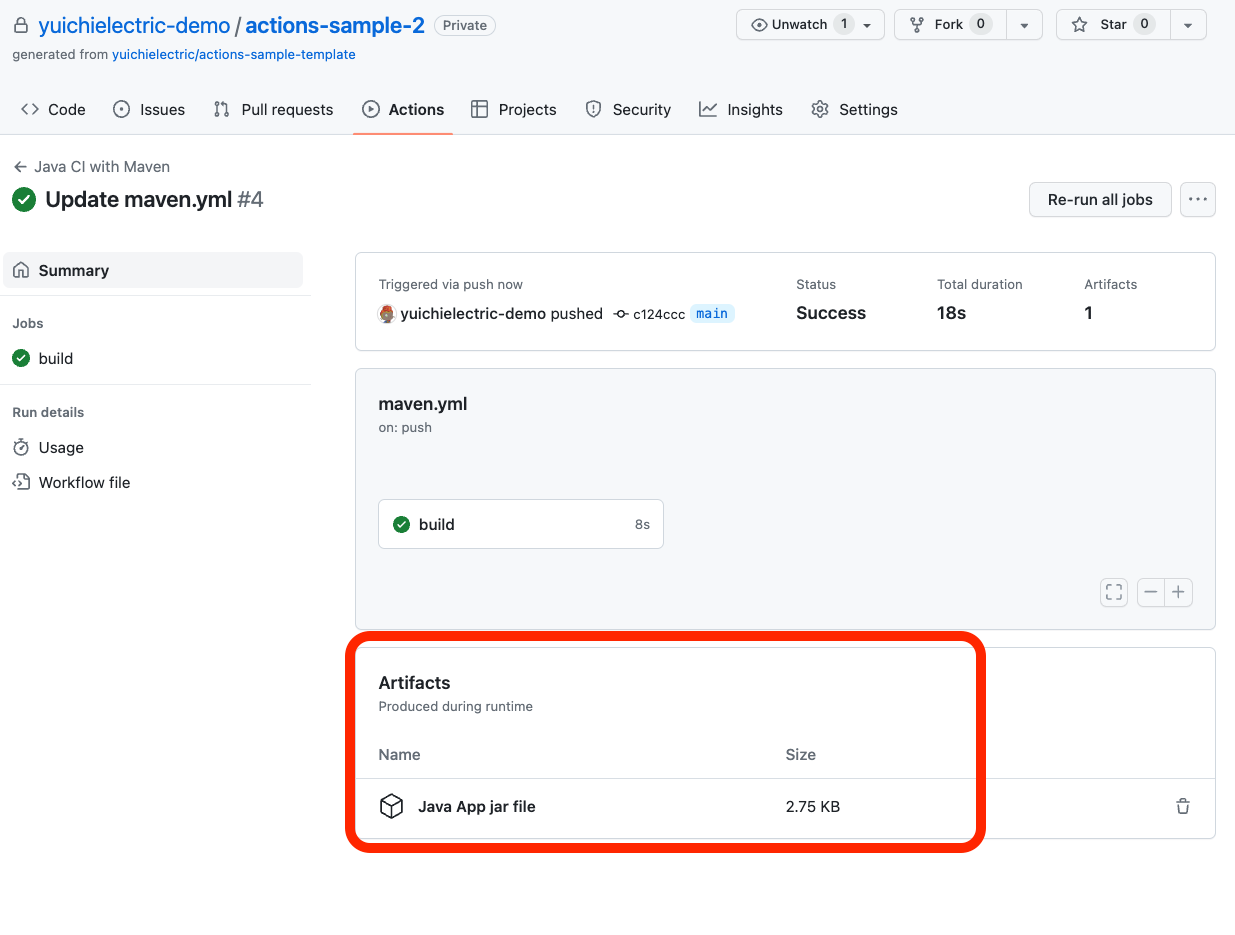
Task: Click Re-run all jobs button
Action: (x=1100, y=199)
